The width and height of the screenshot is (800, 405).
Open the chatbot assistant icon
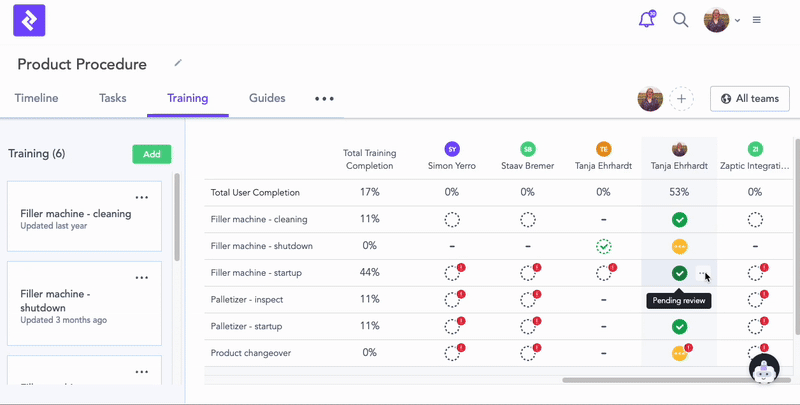(x=764, y=369)
